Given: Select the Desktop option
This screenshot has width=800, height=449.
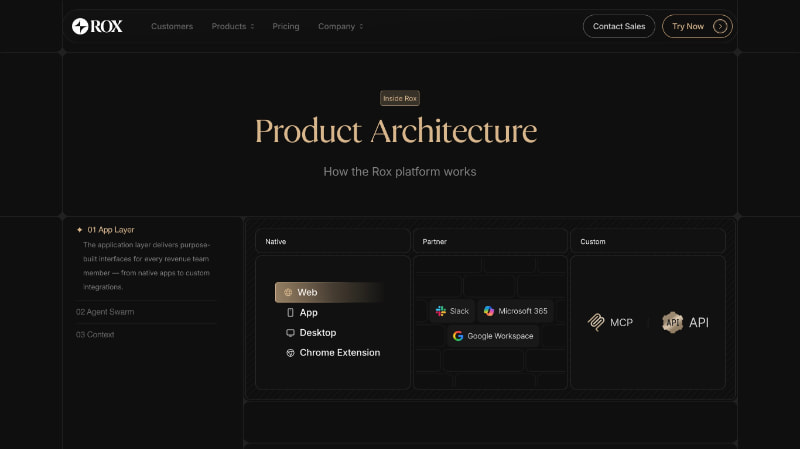Looking at the screenshot, I should [311, 333].
